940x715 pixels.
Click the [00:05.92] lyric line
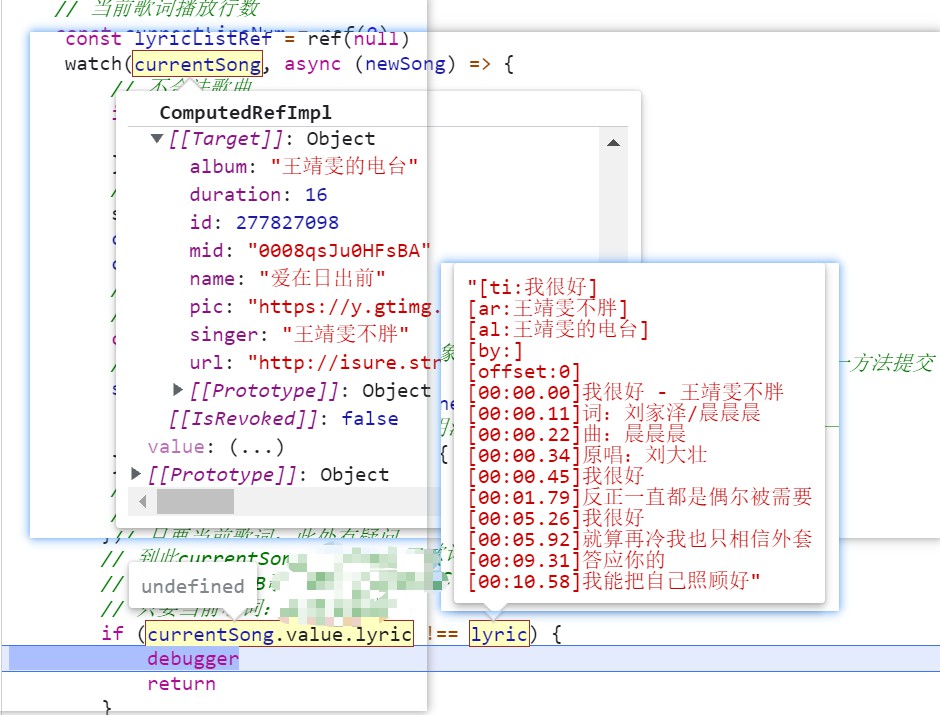tap(640, 538)
